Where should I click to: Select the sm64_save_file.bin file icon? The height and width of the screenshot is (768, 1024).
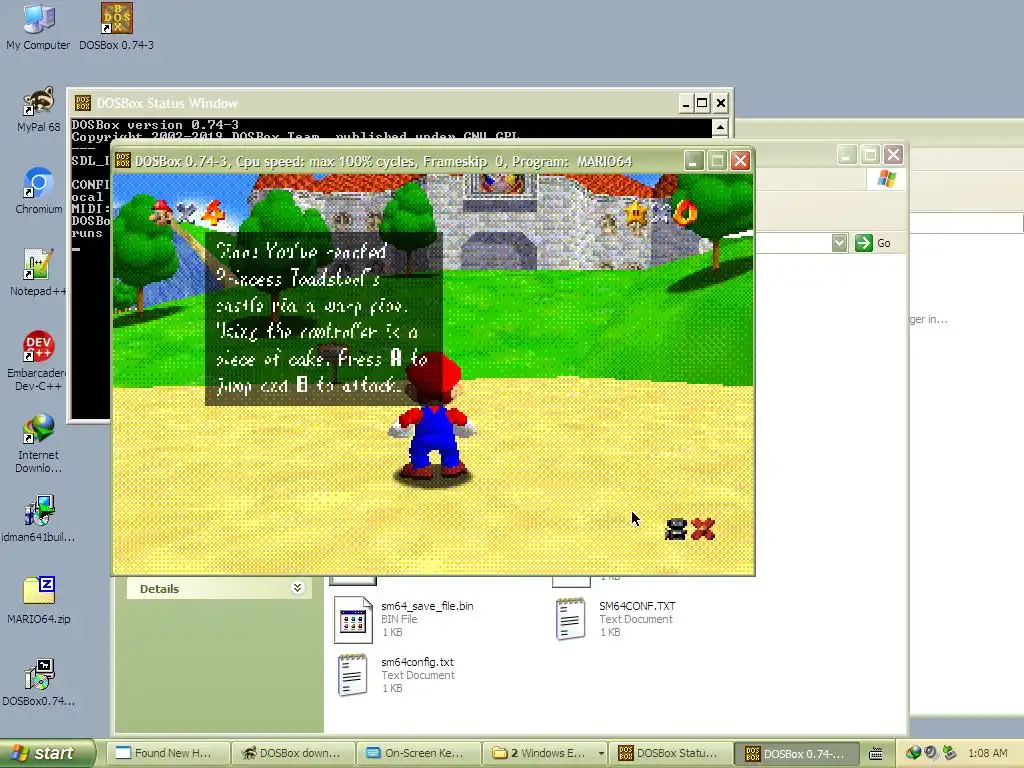click(353, 620)
